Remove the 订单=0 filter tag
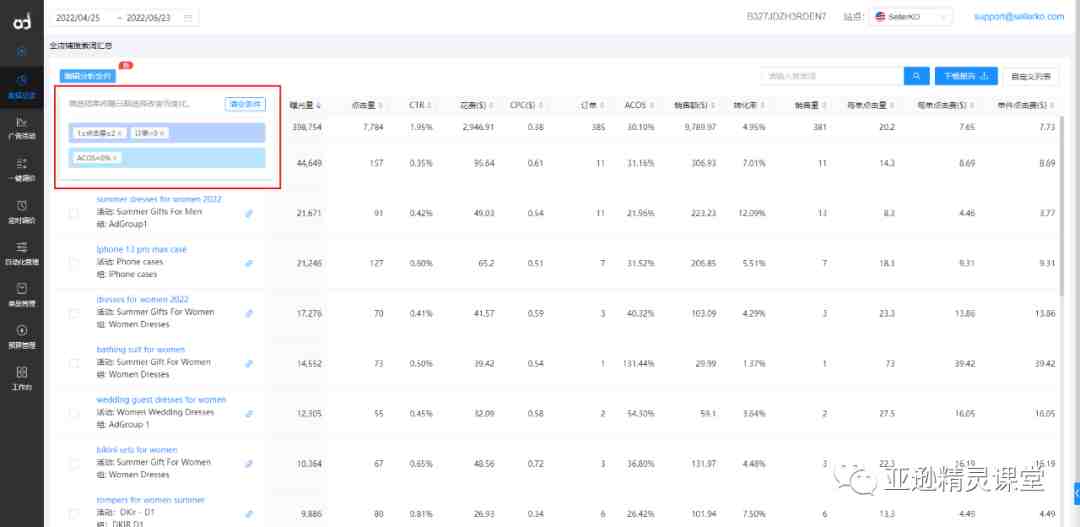This screenshot has height=527, width=1080. [163, 133]
